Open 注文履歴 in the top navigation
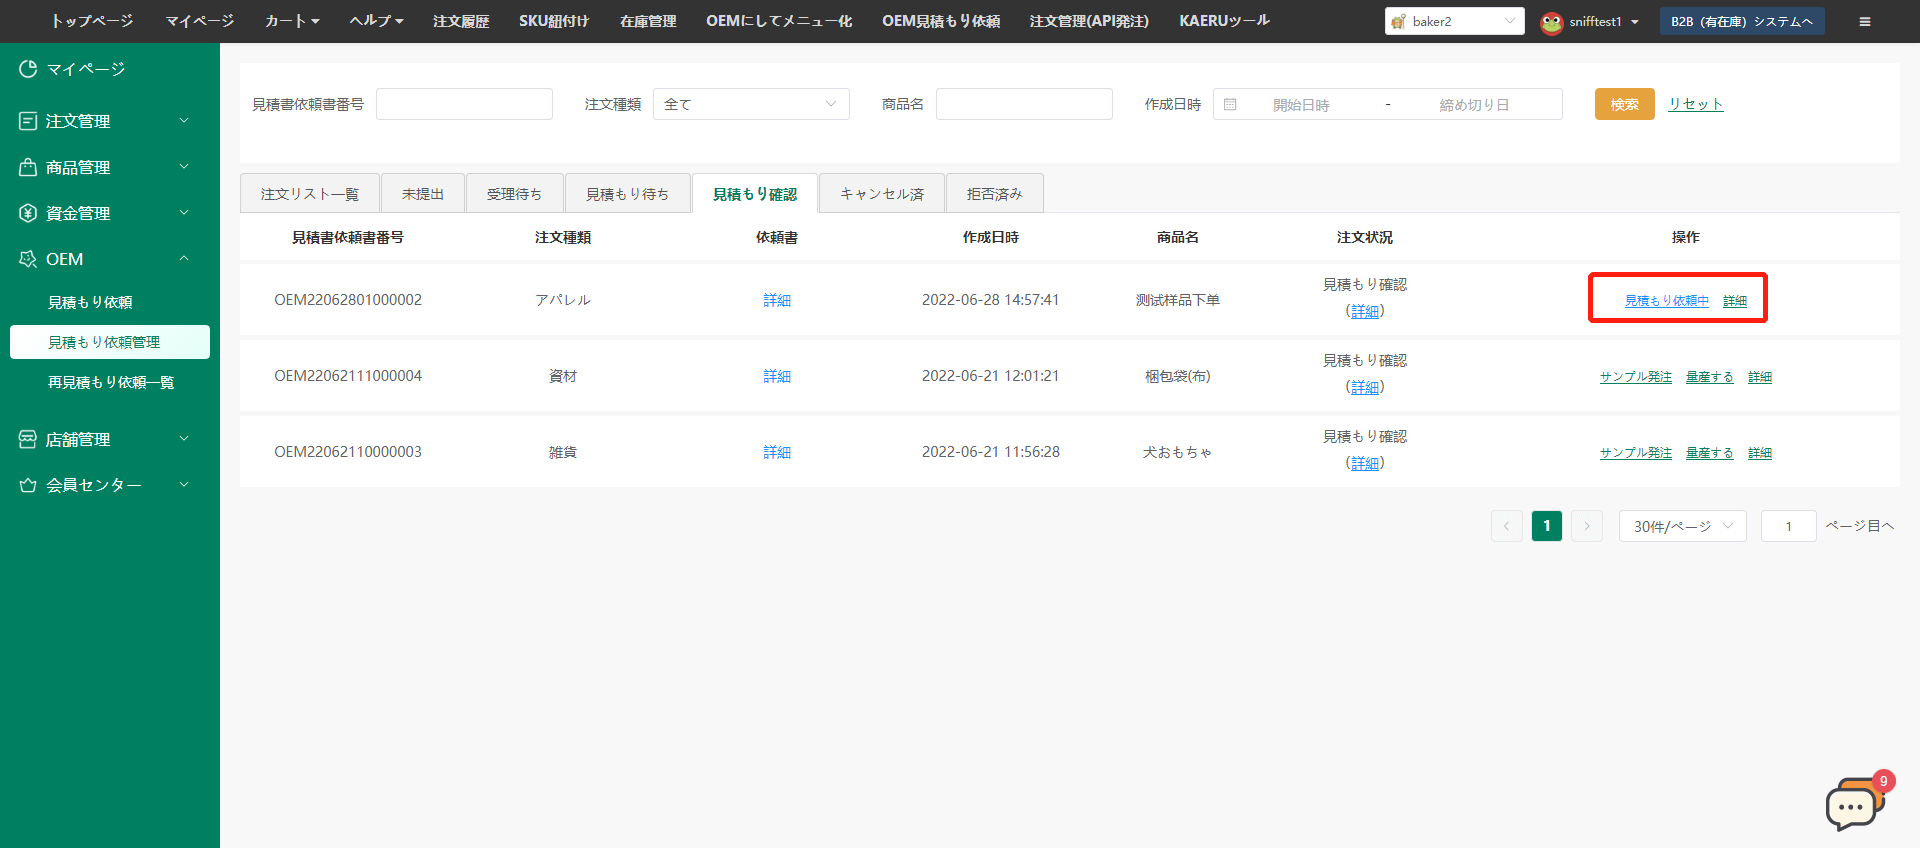 tap(461, 21)
